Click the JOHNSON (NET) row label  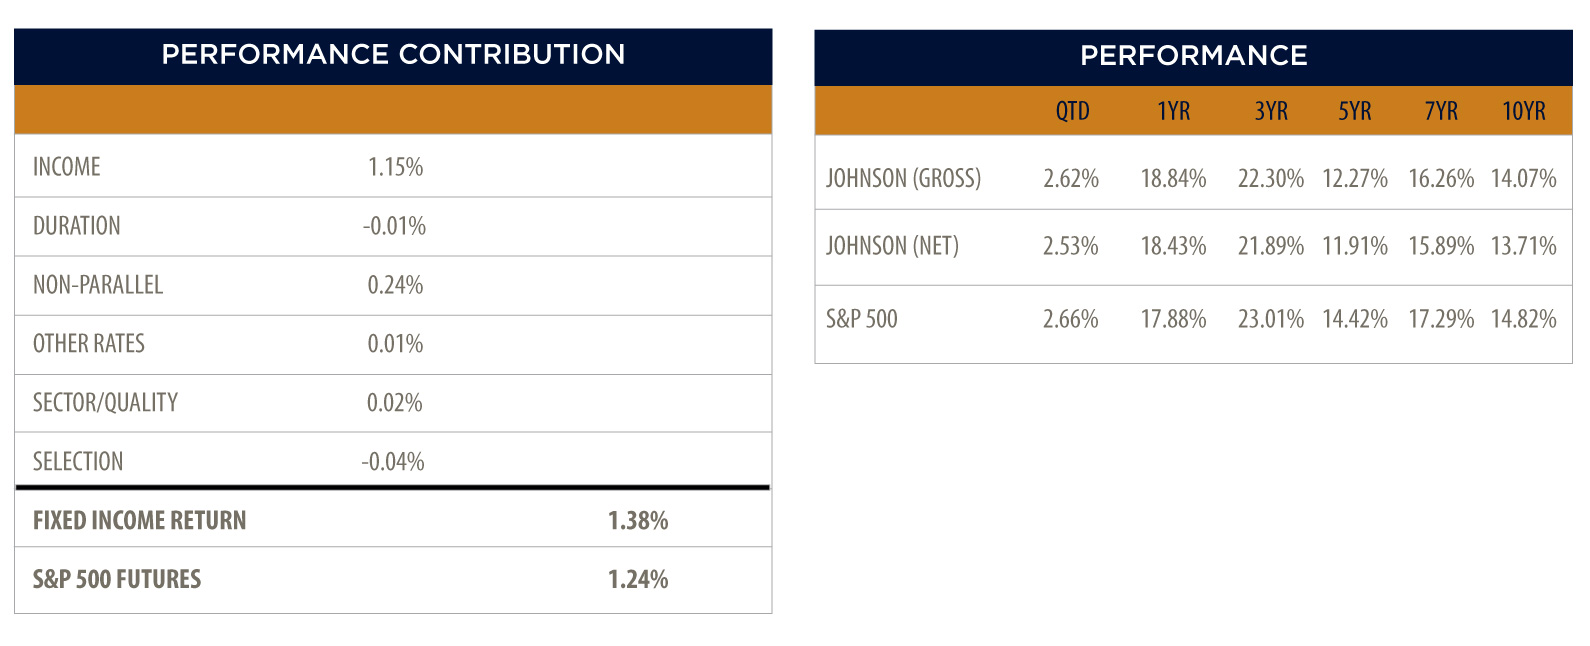click(892, 246)
